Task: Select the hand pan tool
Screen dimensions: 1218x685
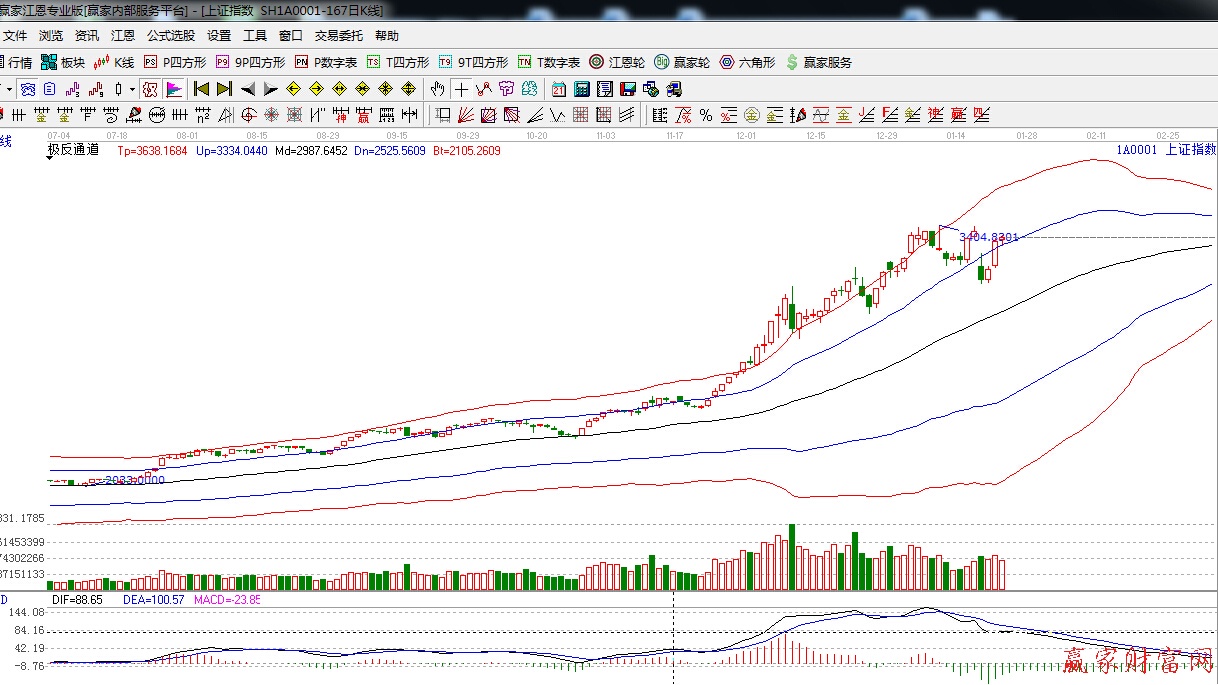Action: pyautogui.click(x=437, y=89)
